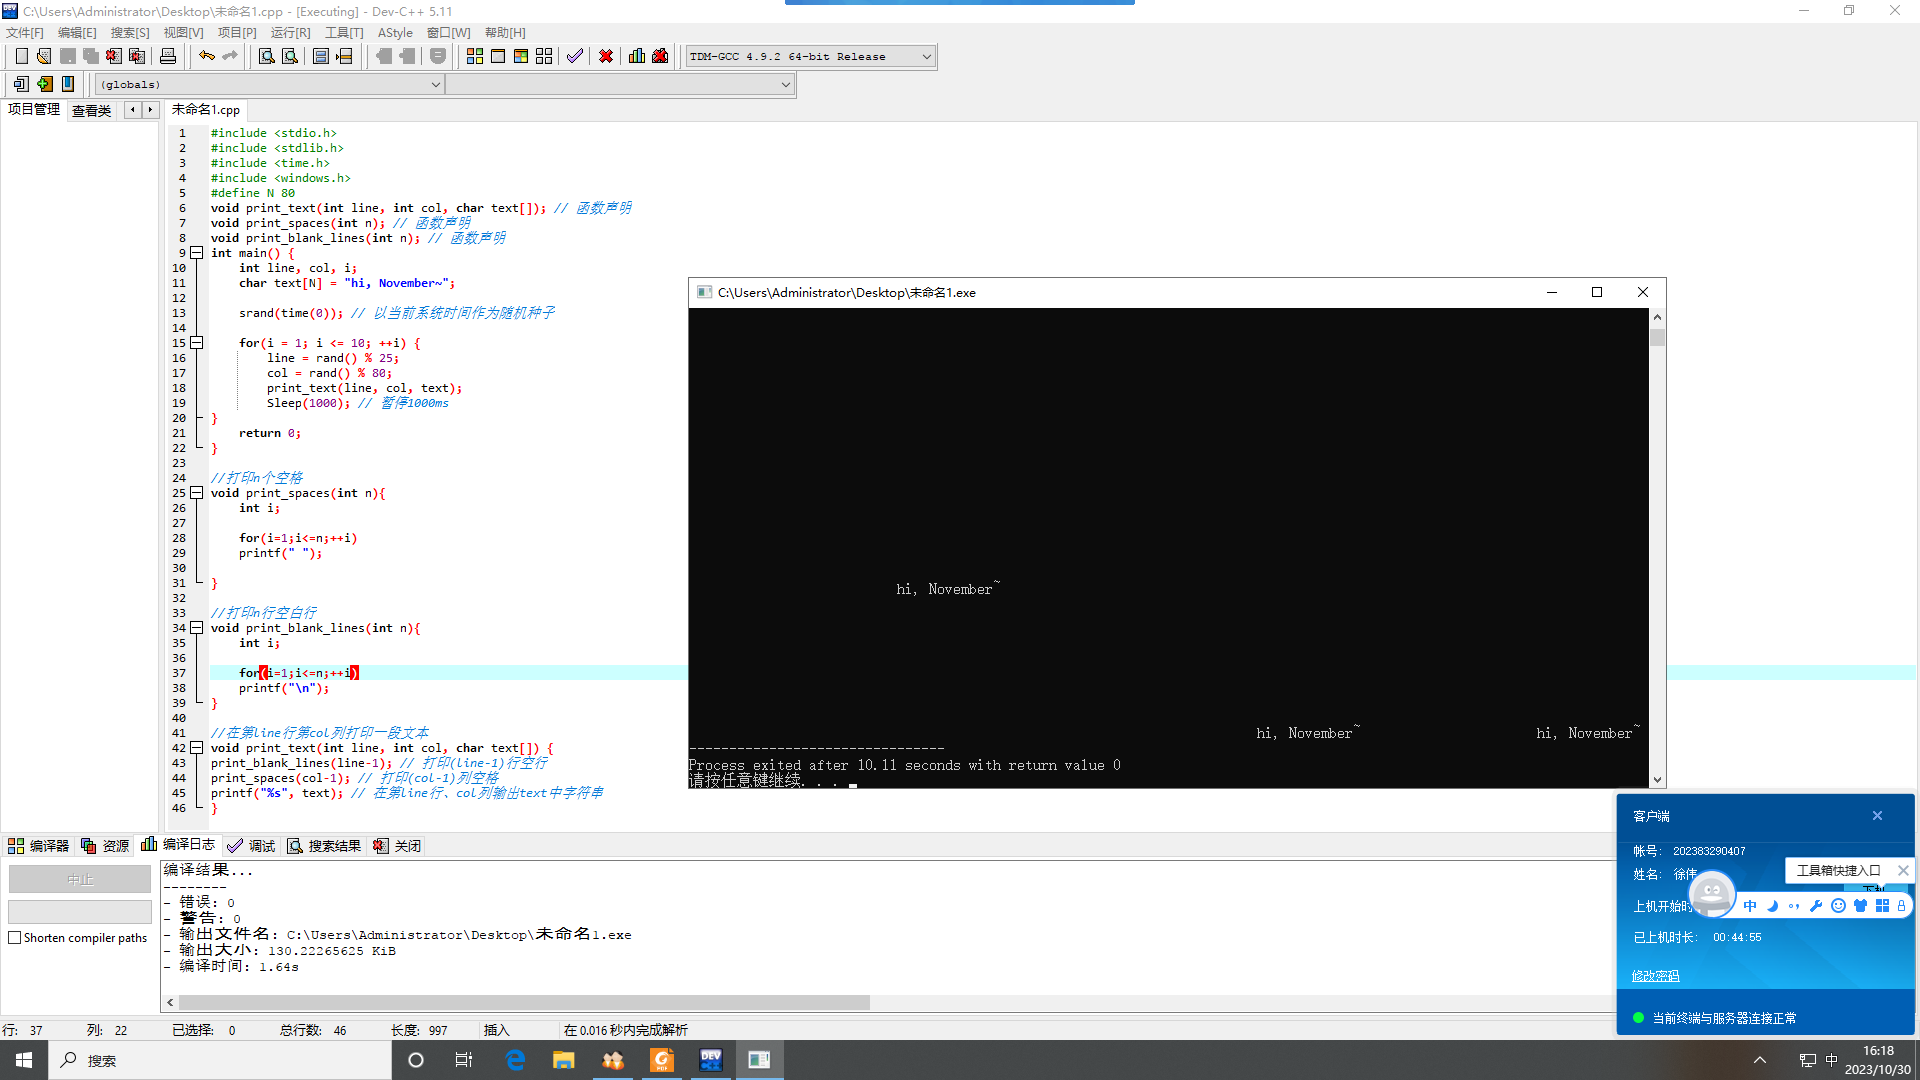1920x1080 pixels.
Task: Click the Compile & Run colored icon
Action: (x=521, y=57)
